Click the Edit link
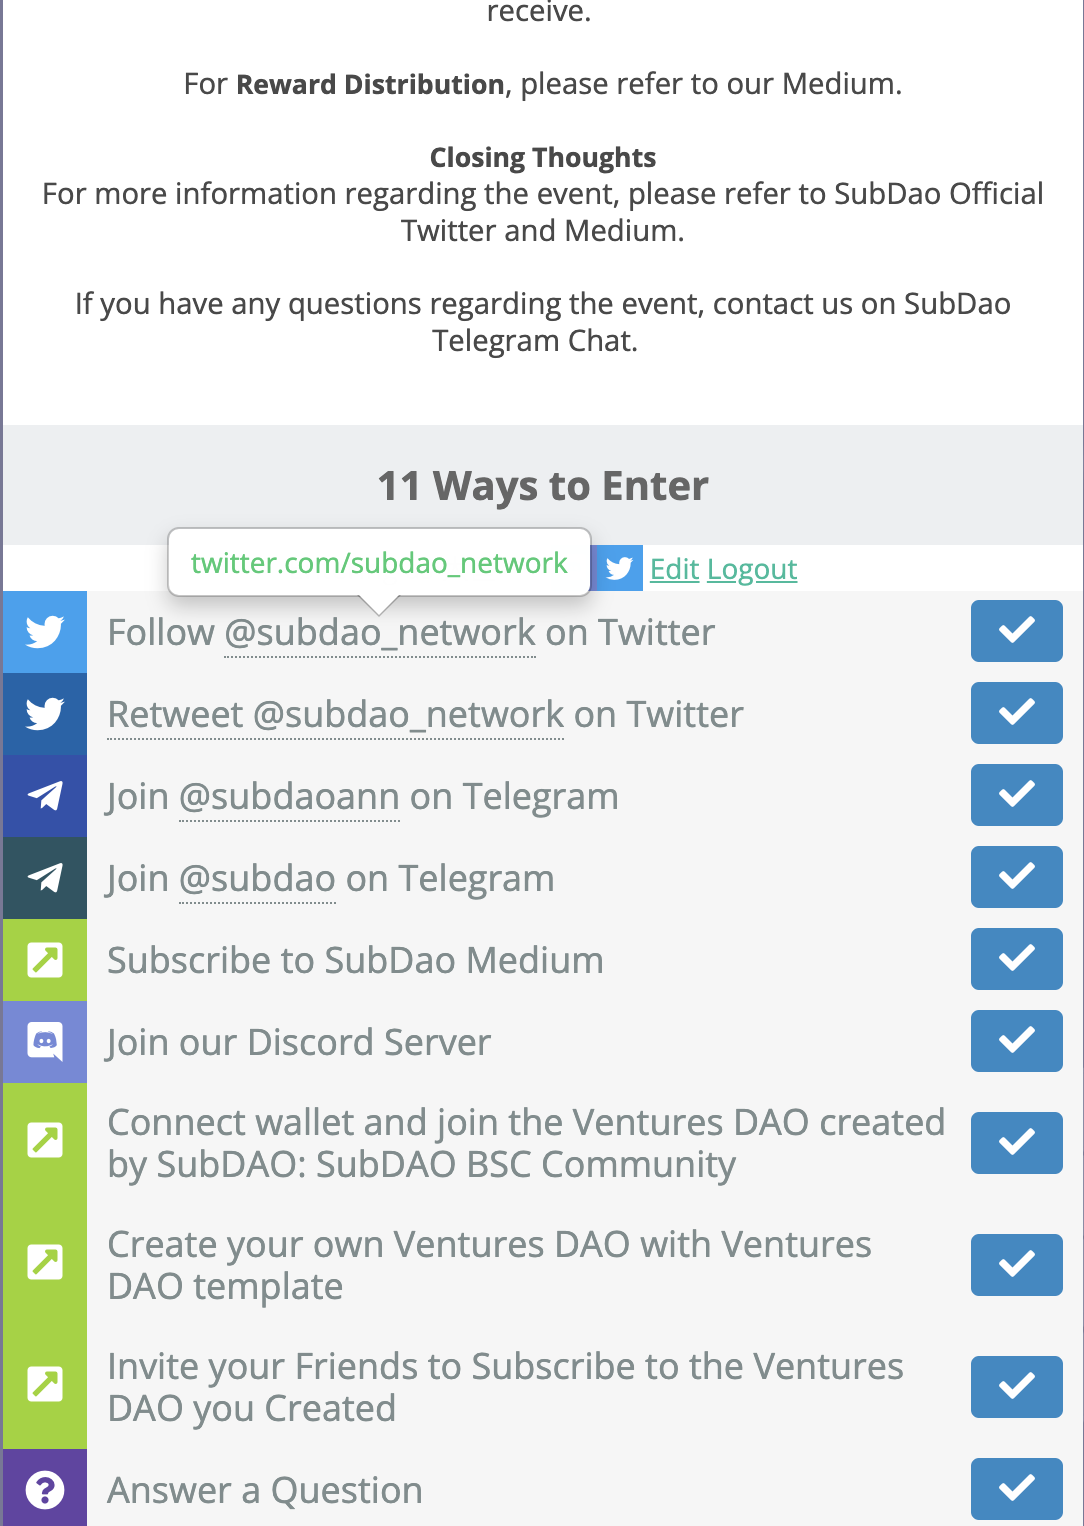 (x=674, y=569)
